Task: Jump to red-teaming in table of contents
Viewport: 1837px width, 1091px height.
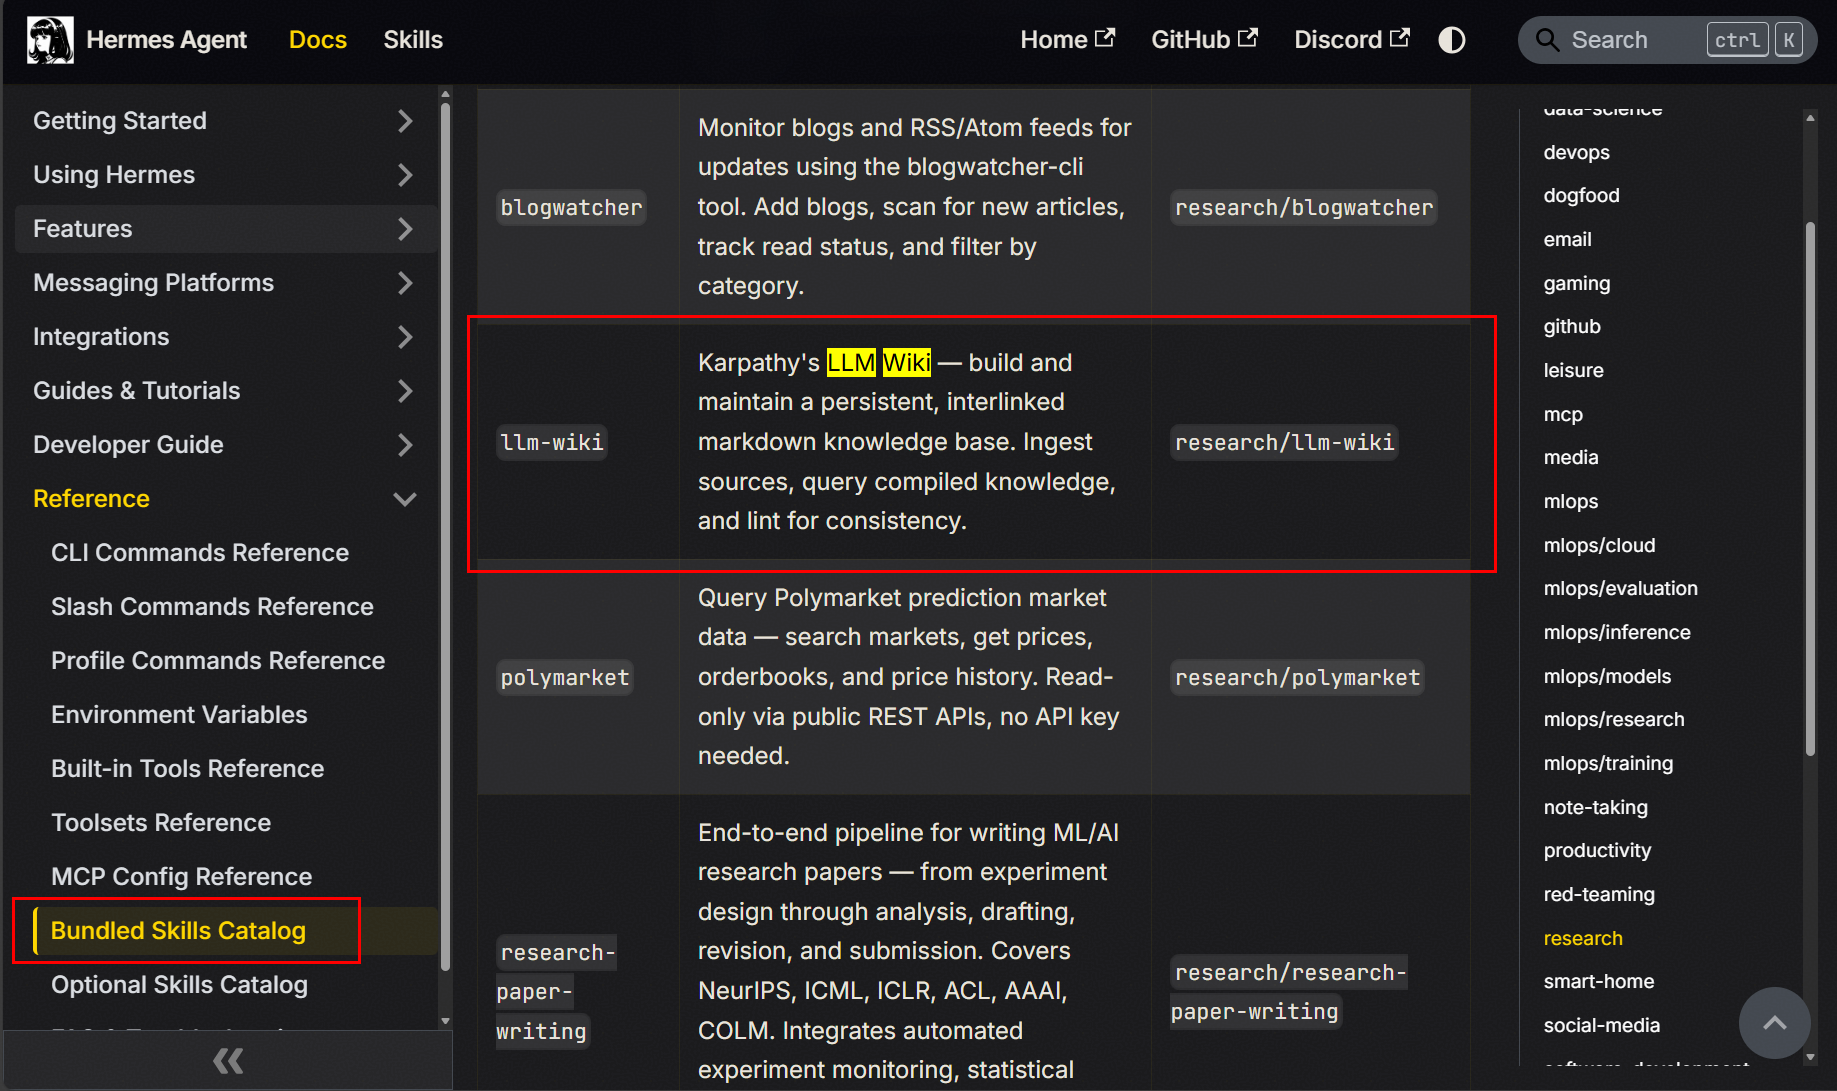Action: [x=1599, y=894]
